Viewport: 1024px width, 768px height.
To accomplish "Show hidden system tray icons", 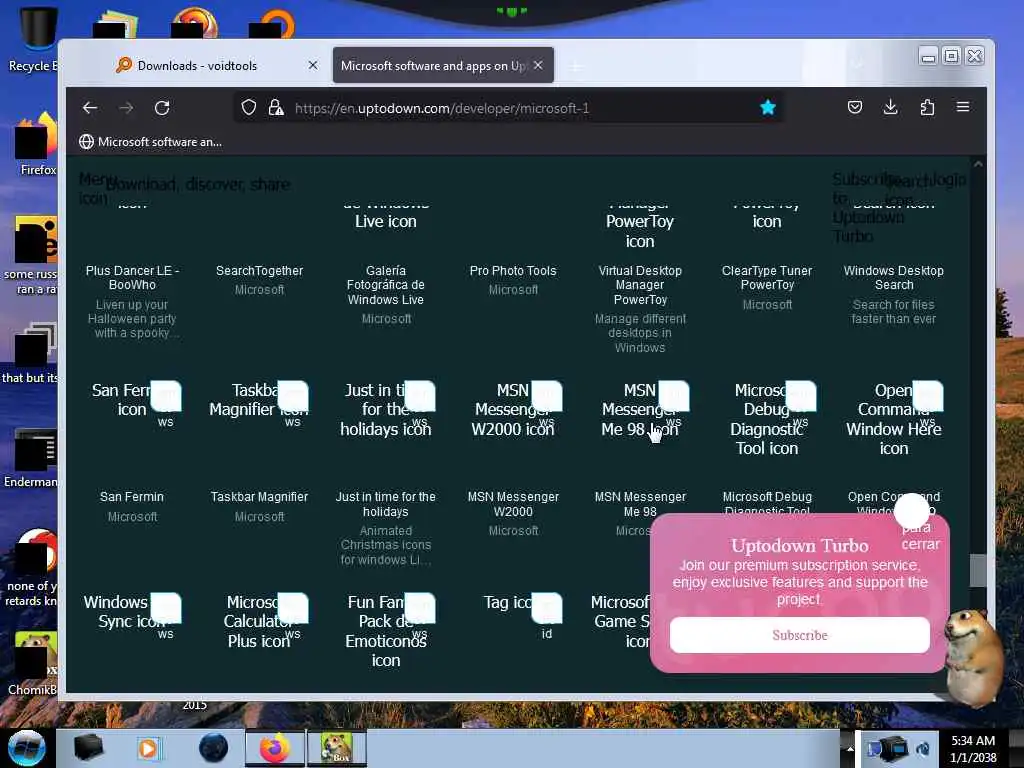I will tap(849, 749).
